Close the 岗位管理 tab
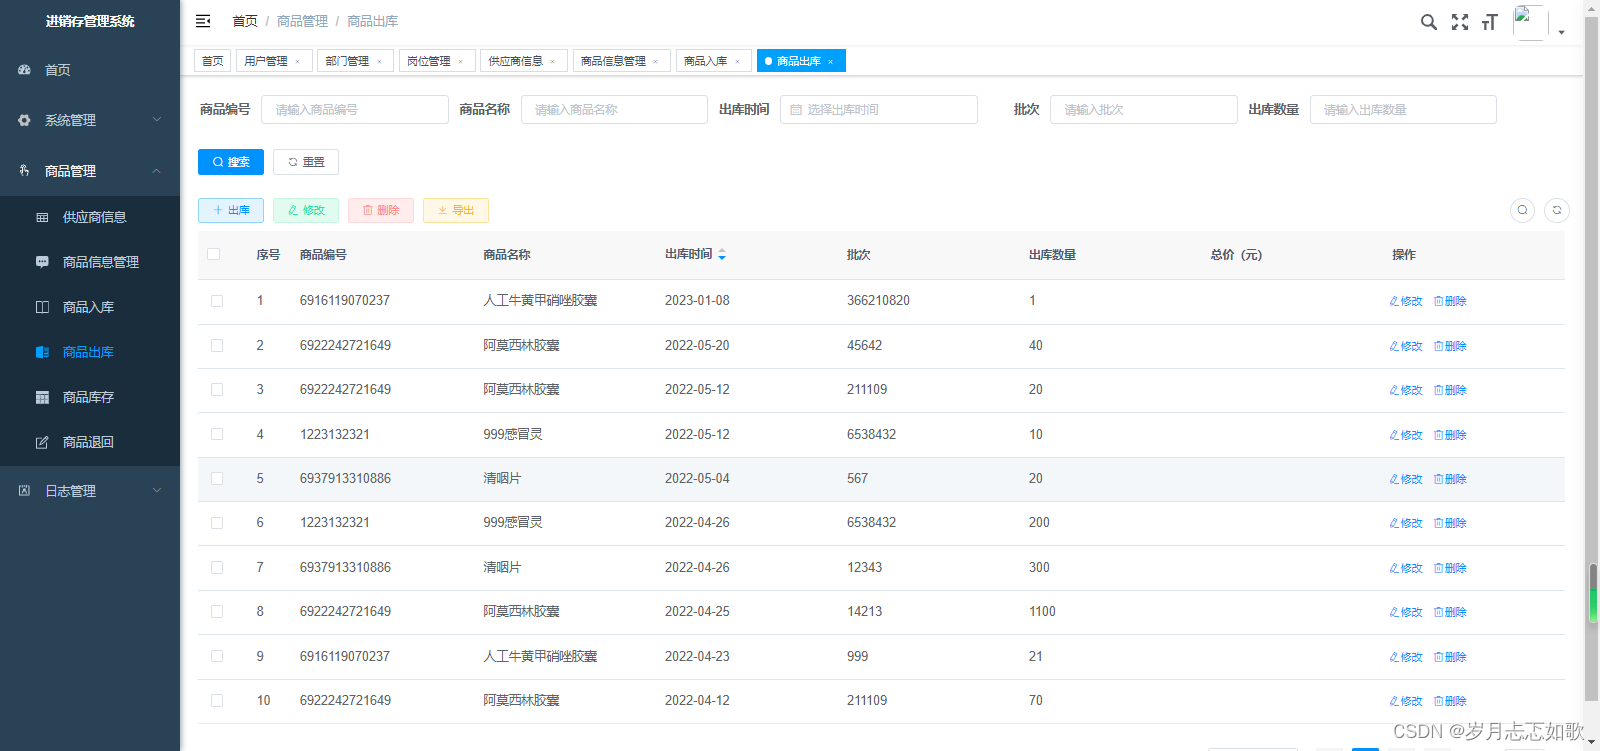 pyautogui.click(x=460, y=62)
